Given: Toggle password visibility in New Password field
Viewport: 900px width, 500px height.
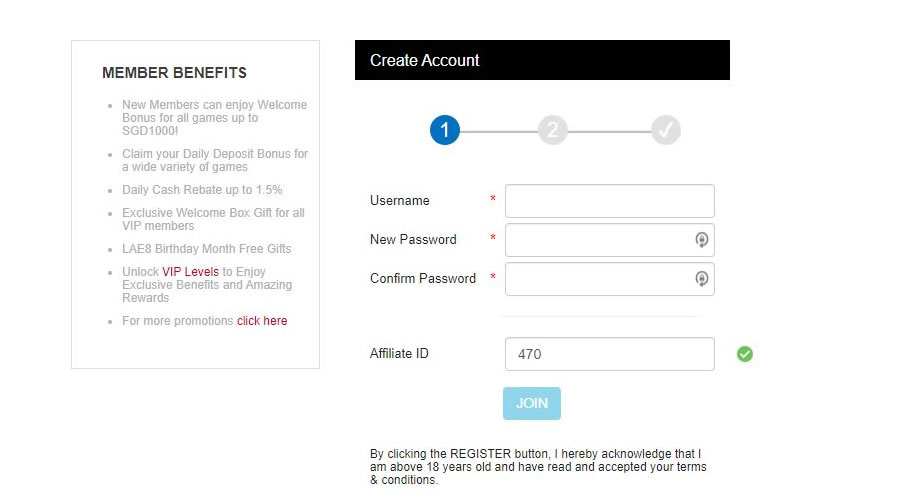Looking at the screenshot, I should pyautogui.click(x=702, y=240).
